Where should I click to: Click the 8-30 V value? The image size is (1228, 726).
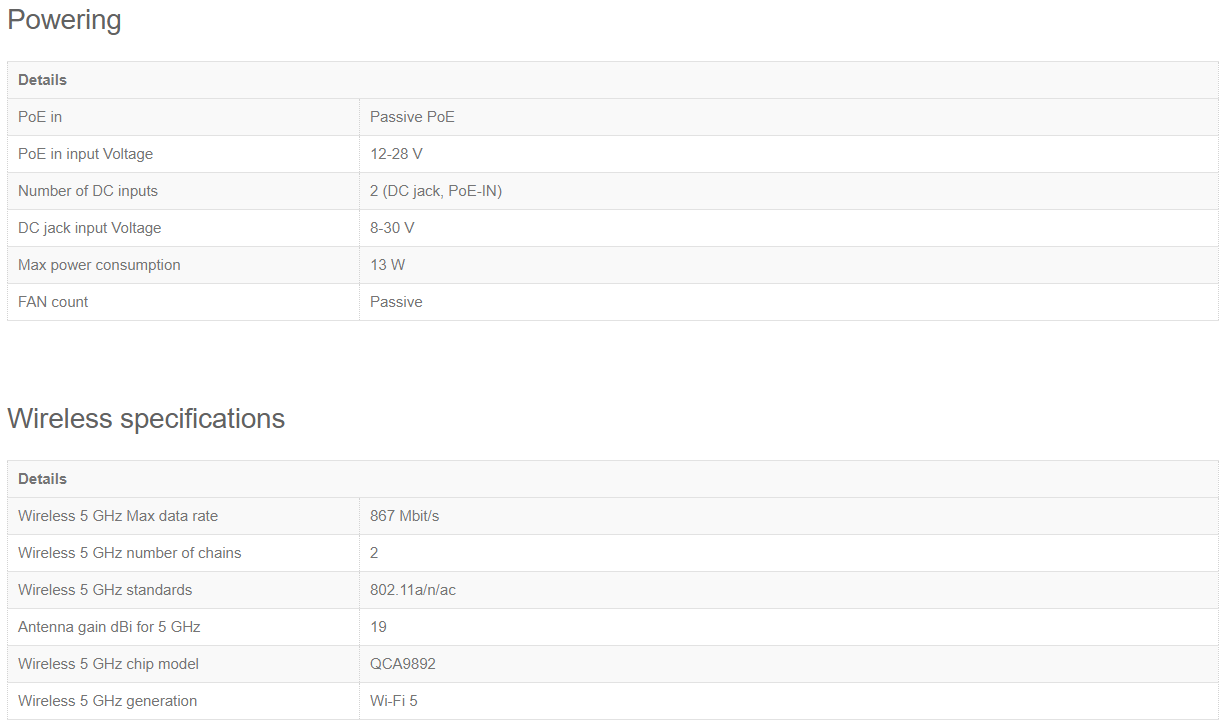(x=392, y=228)
